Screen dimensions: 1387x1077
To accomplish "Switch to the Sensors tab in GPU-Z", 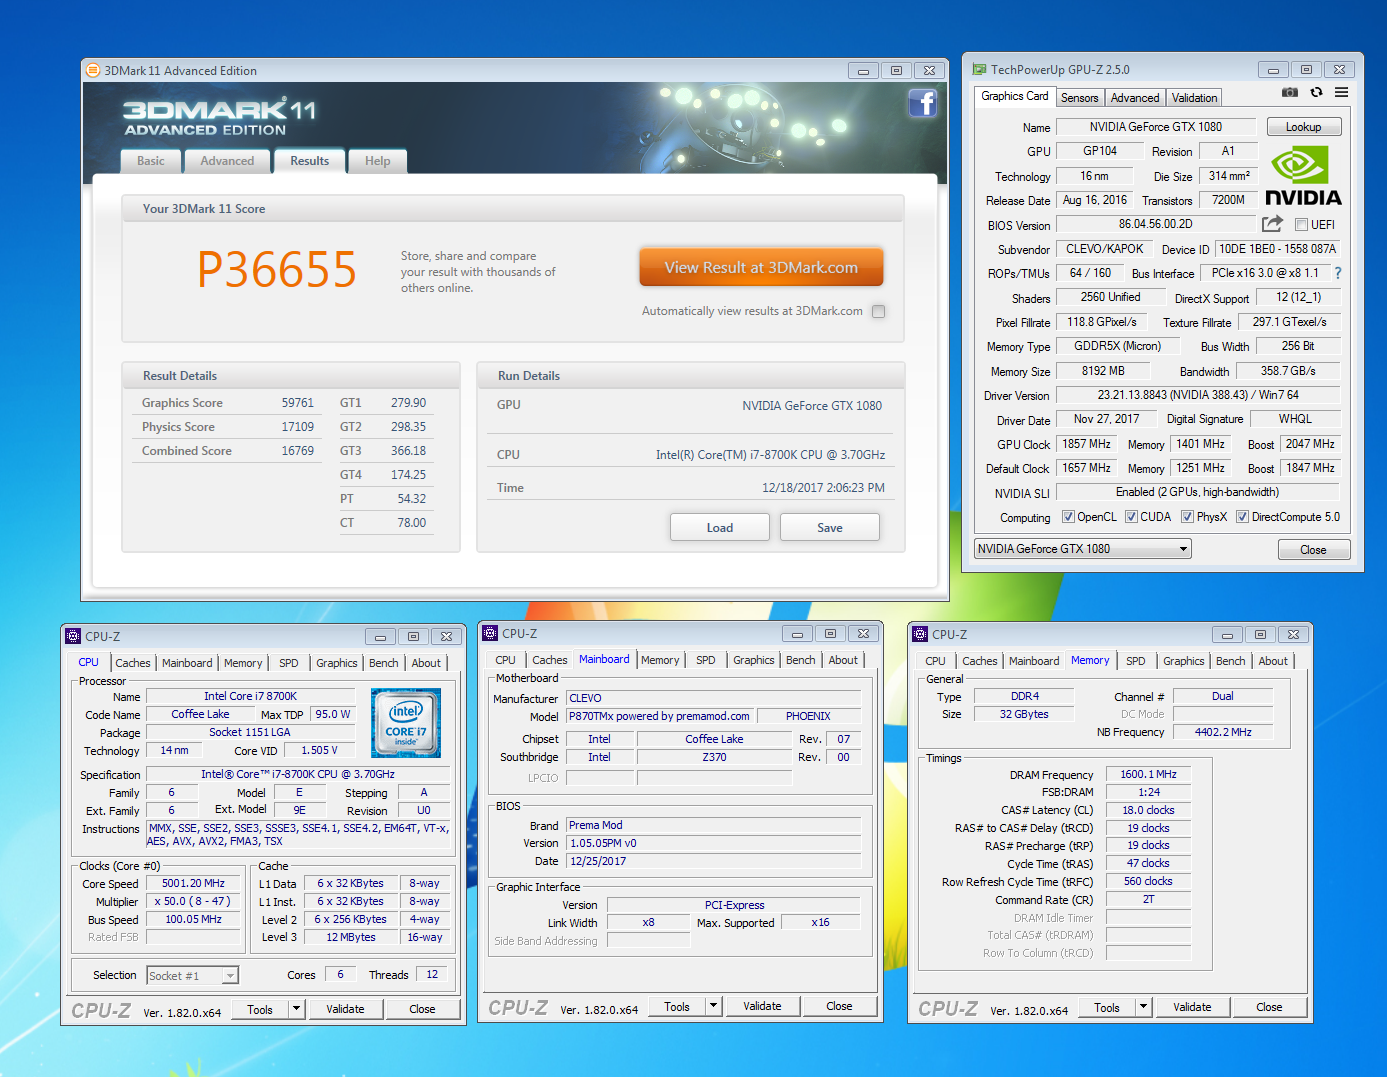I will coord(1079,98).
